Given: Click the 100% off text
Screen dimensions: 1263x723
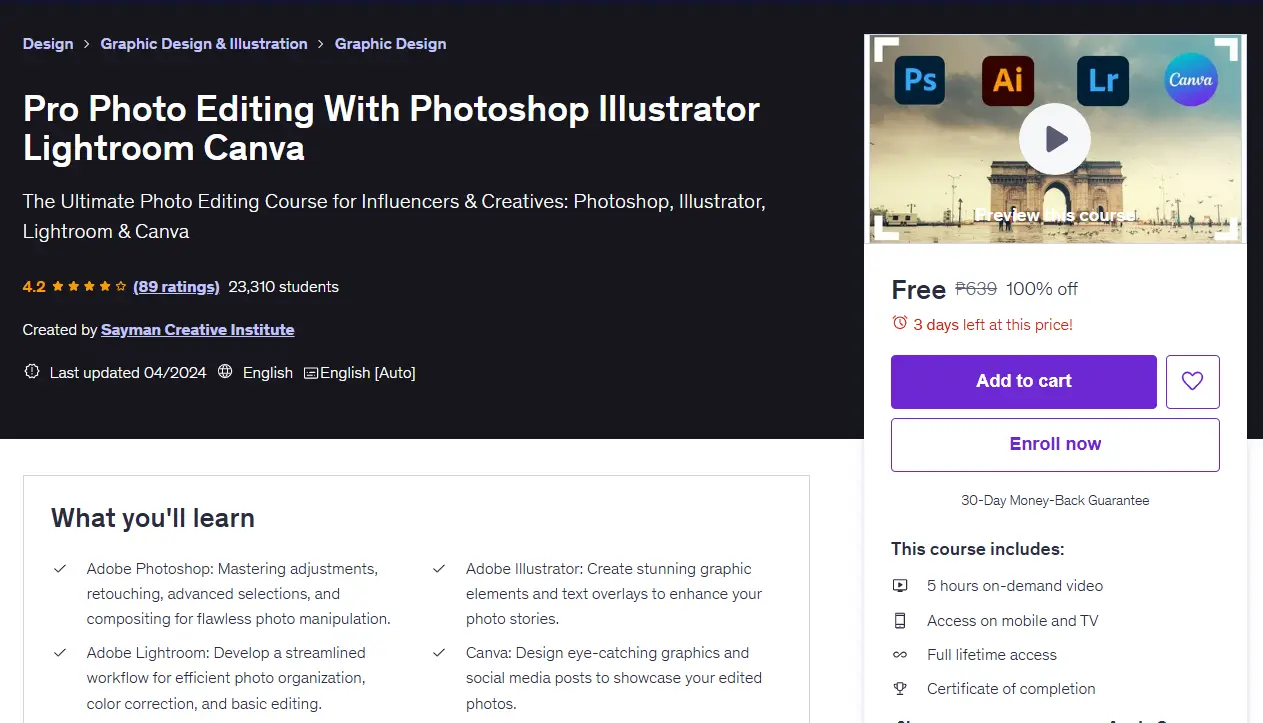Looking at the screenshot, I should tap(1042, 289).
